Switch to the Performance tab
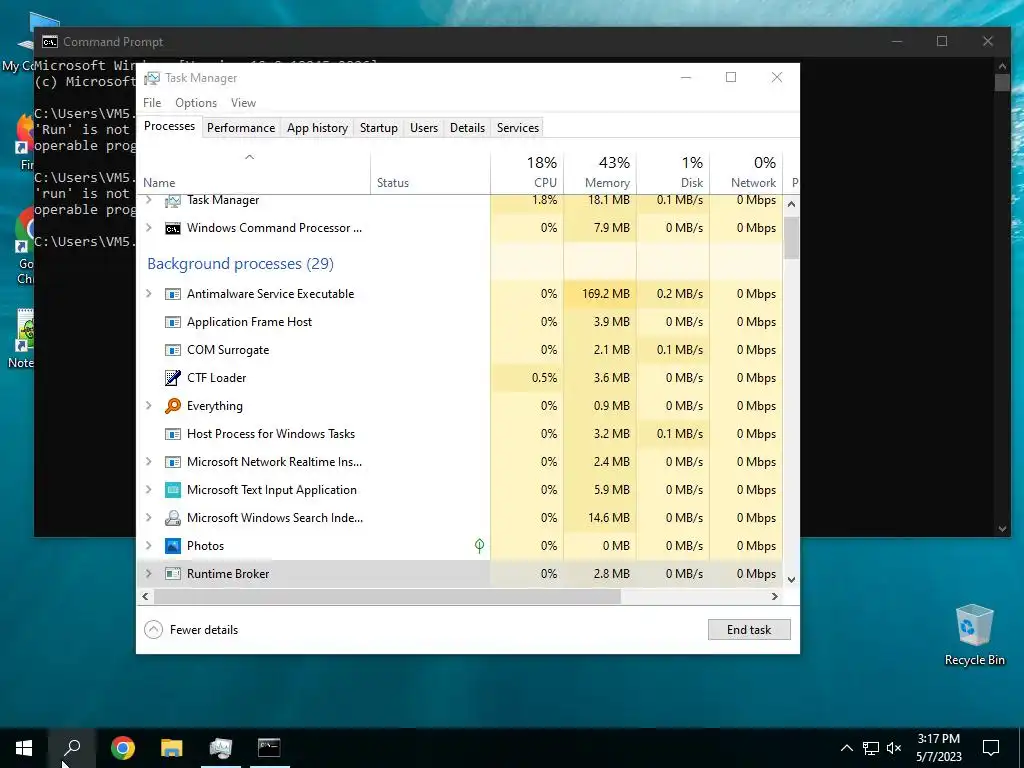 point(241,128)
